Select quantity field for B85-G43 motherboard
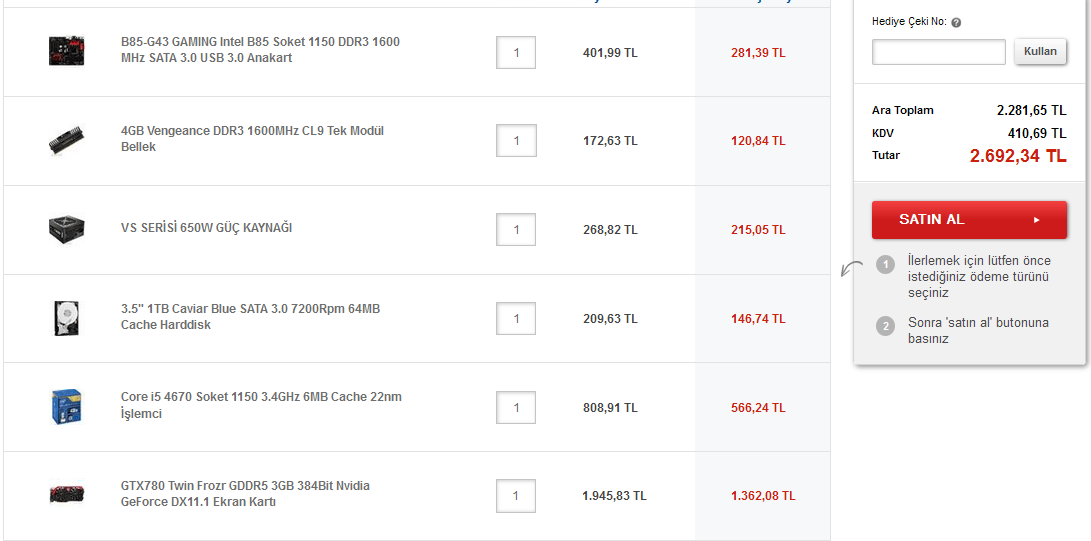The image size is (1091, 541). click(516, 53)
